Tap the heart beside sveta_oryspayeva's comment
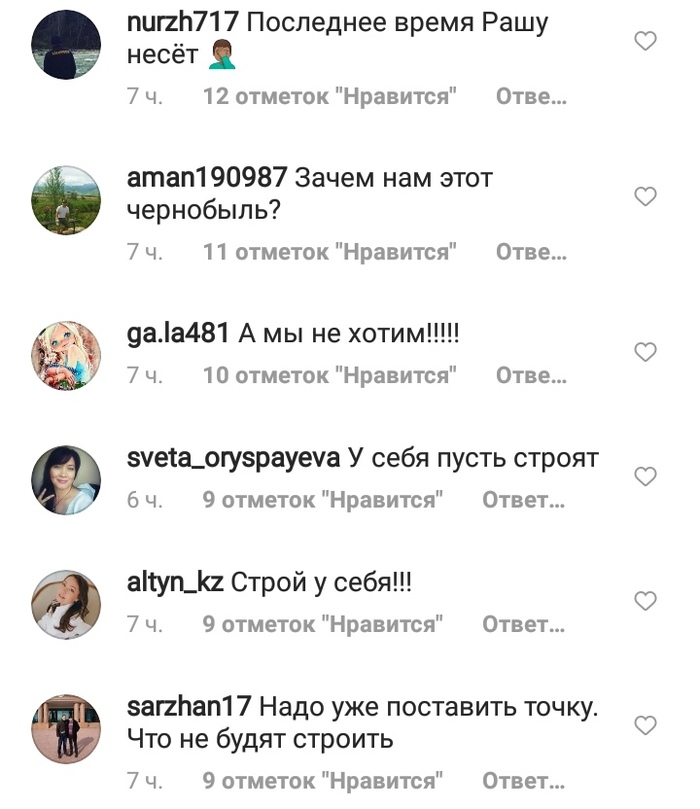Screen dimensions: 700x809 [x=645, y=476]
